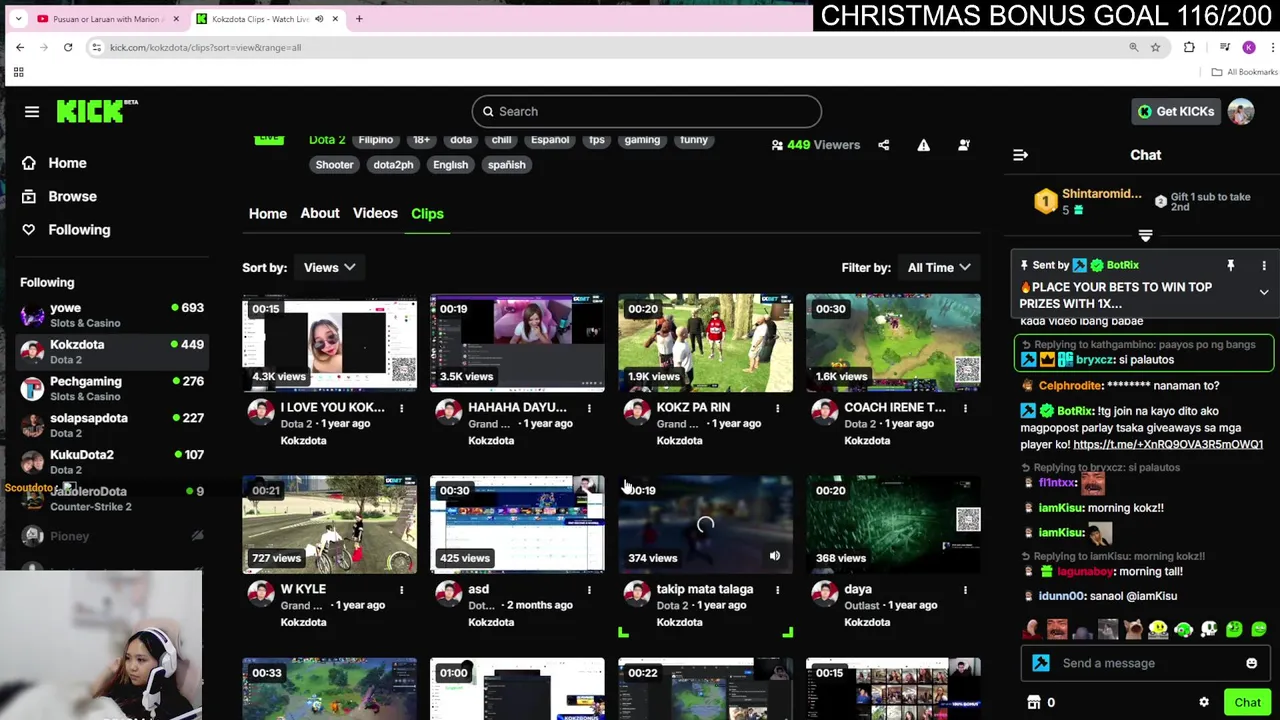Close the Kokzdota Clips browser tab

coord(335,19)
